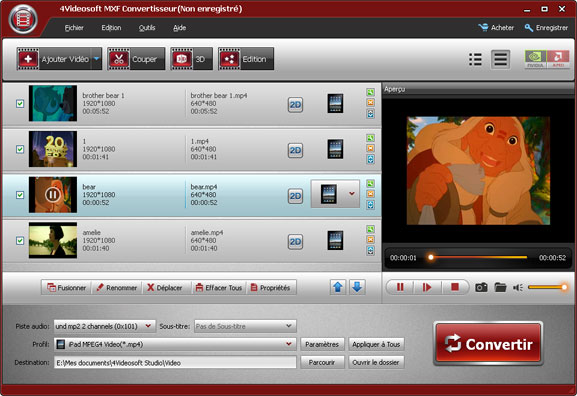Open the Edition menu
This screenshot has width=577, height=396.
pyautogui.click(x=111, y=28)
